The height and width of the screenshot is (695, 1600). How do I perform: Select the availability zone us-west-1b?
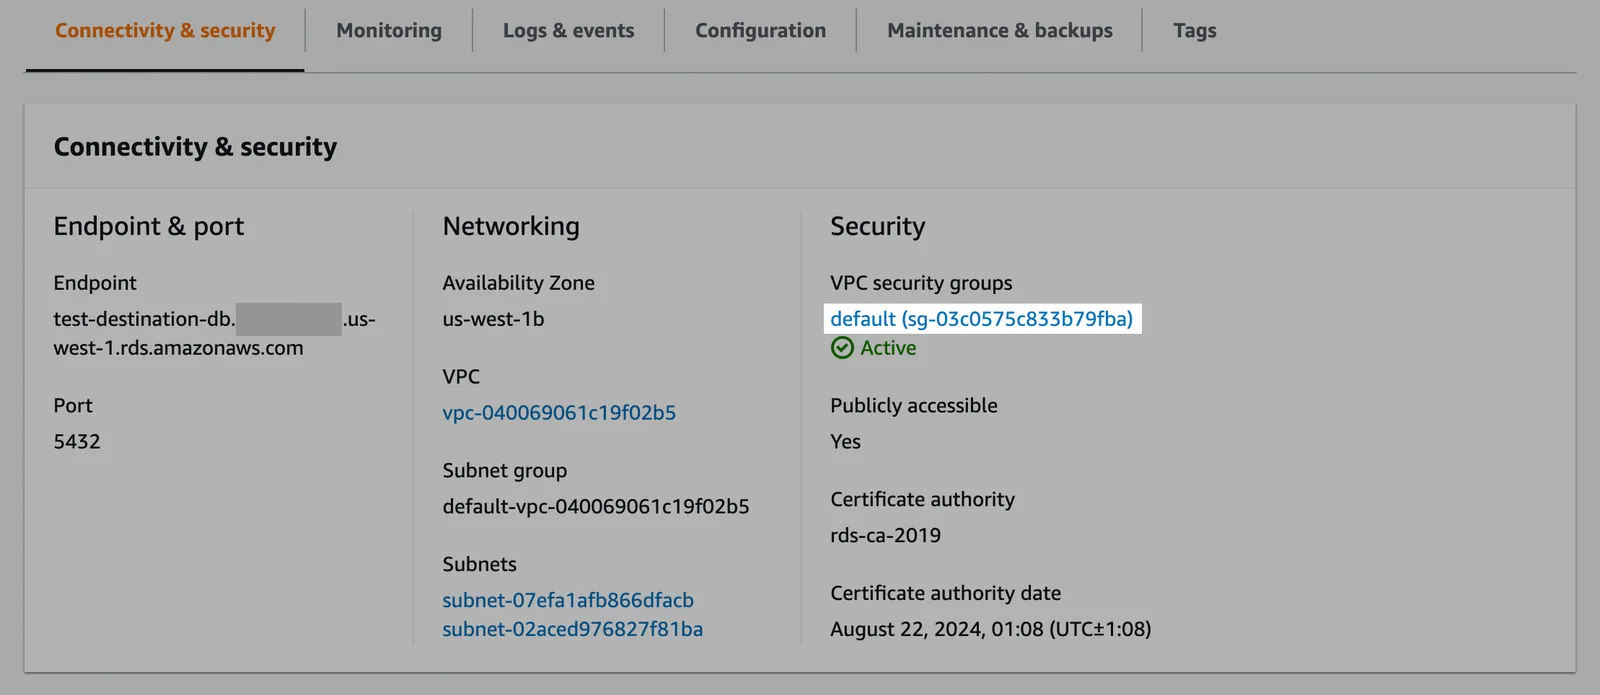pos(493,319)
